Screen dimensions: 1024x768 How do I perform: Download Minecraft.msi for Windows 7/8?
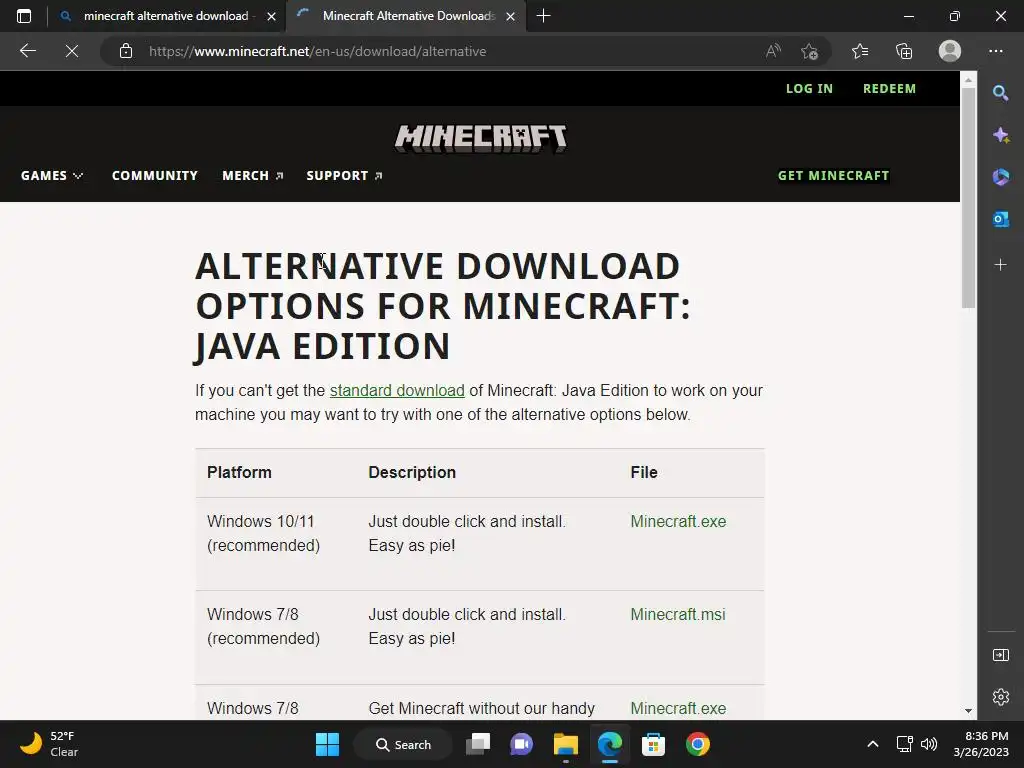pyautogui.click(x=678, y=615)
